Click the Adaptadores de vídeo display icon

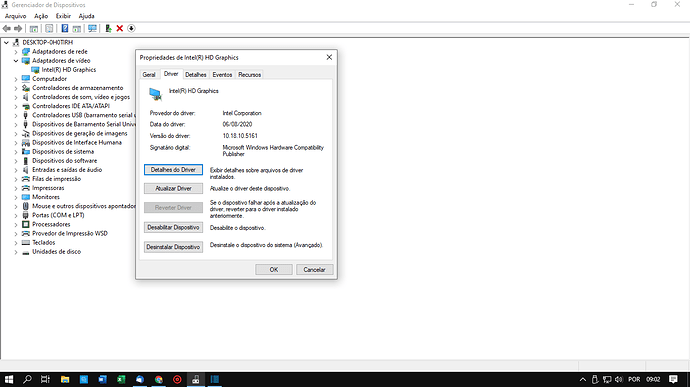click(x=26, y=61)
